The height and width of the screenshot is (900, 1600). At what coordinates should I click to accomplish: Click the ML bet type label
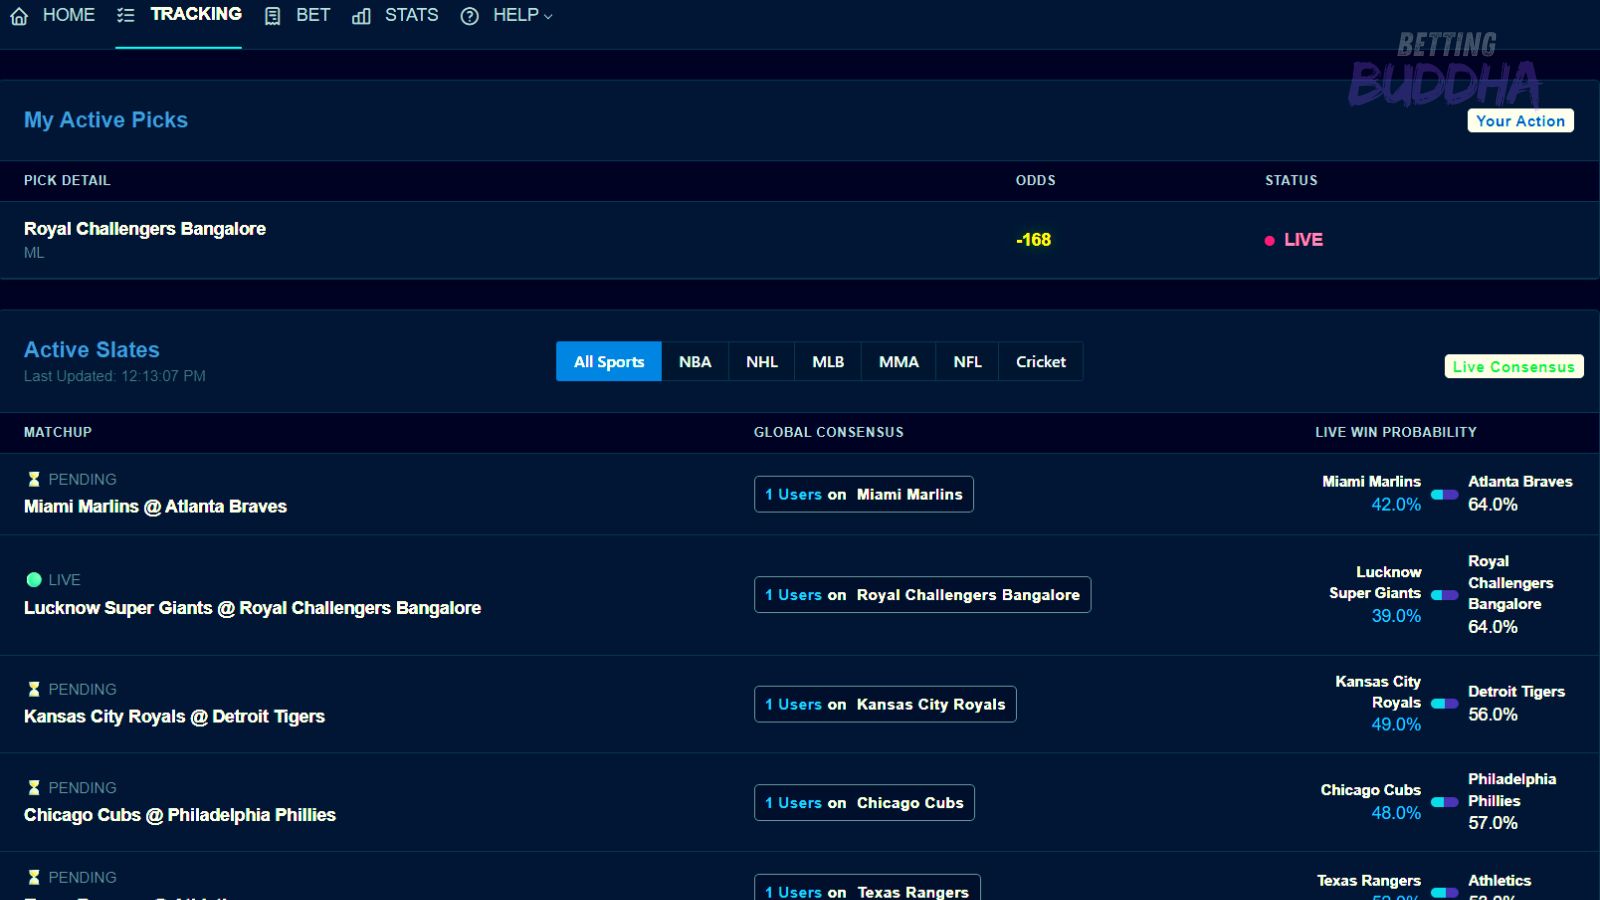[34, 253]
